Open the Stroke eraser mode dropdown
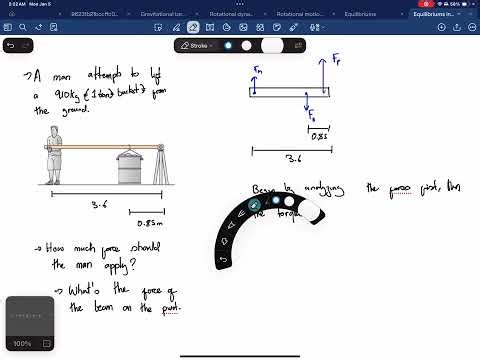Image resolution: width=480 pixels, height=360 pixels. tap(197, 46)
